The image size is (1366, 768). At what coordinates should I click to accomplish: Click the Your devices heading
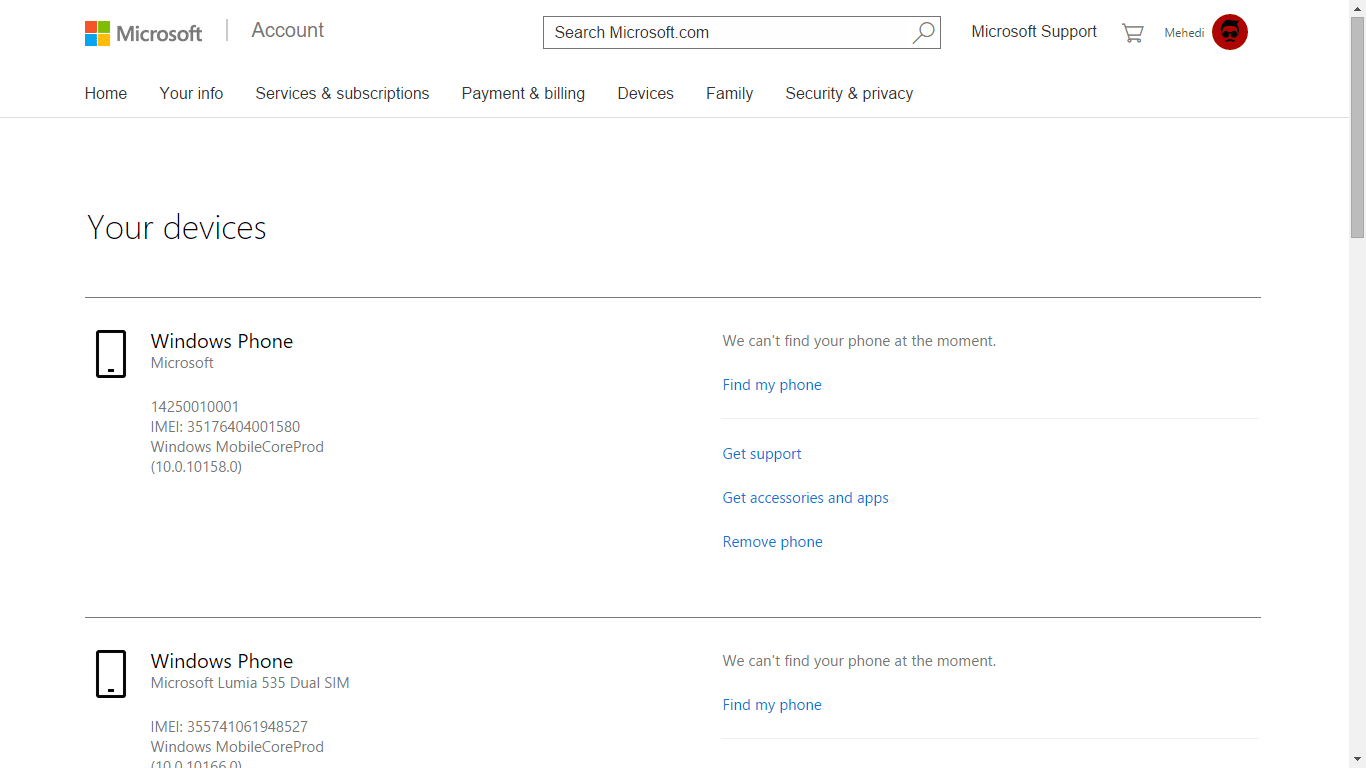(177, 228)
